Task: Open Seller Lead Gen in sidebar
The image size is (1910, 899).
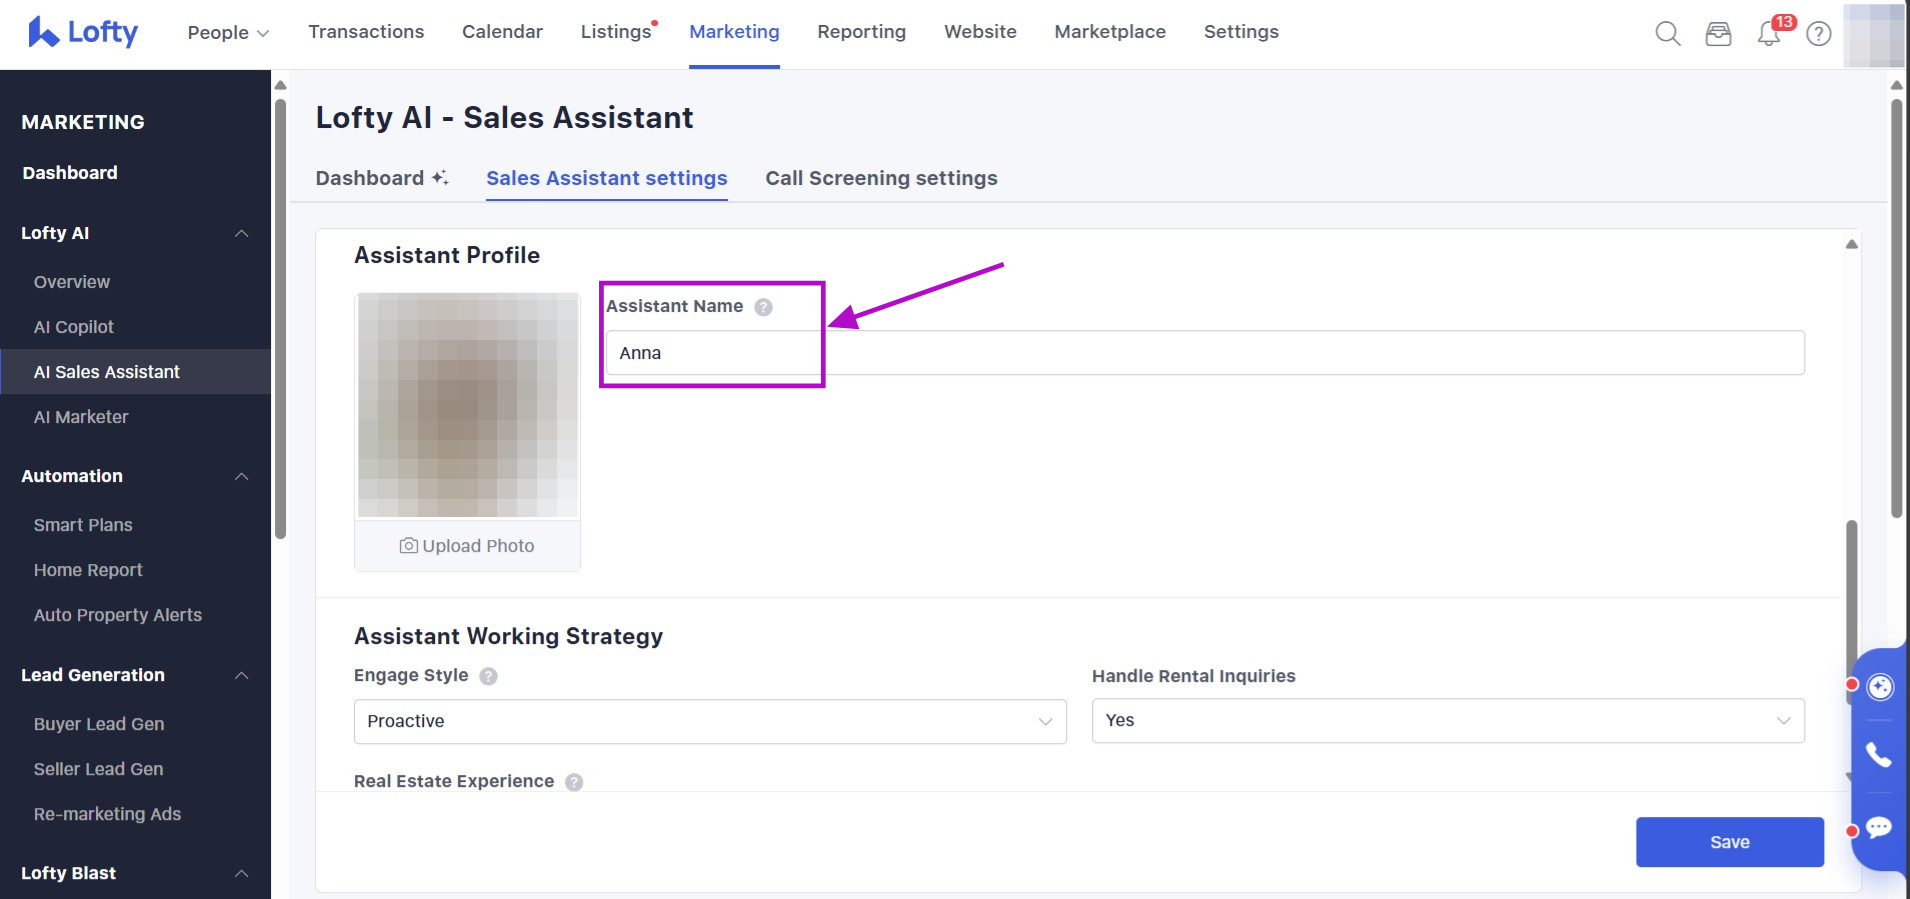Action: (x=98, y=769)
